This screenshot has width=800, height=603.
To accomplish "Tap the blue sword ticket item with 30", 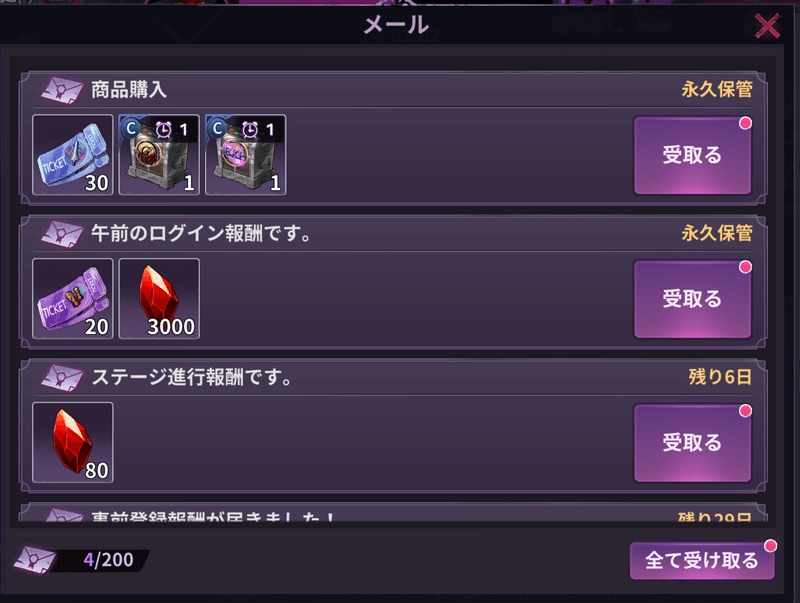I will click(x=72, y=155).
